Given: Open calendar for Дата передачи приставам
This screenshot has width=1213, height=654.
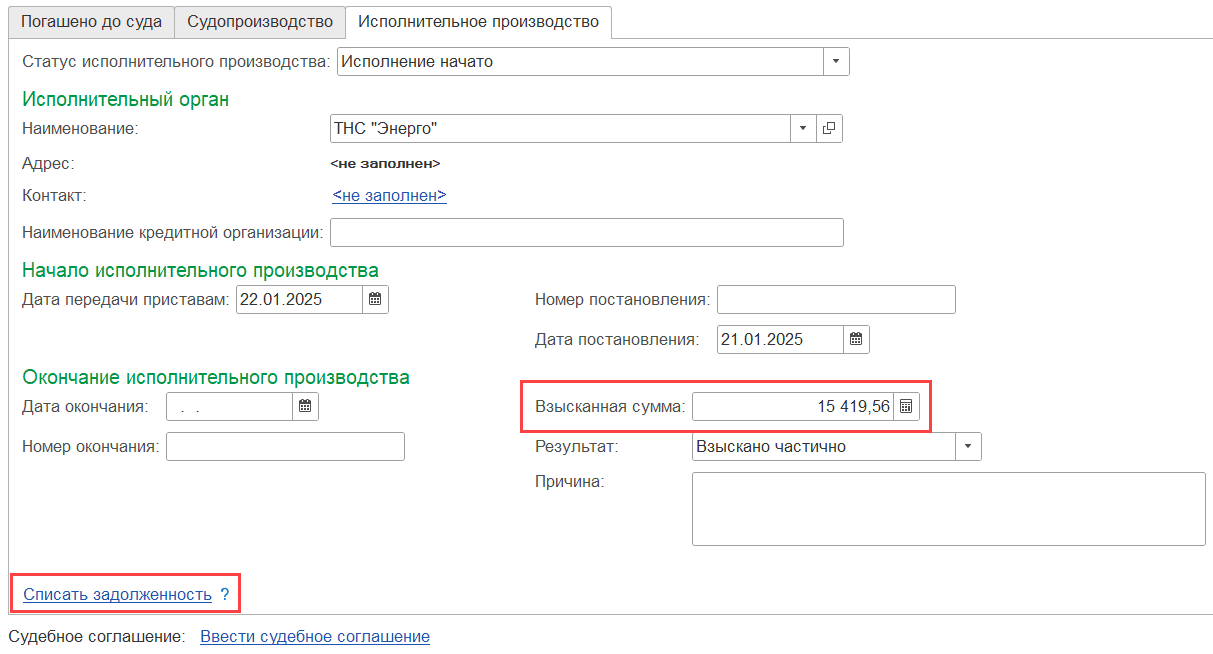Looking at the screenshot, I should 375,299.
